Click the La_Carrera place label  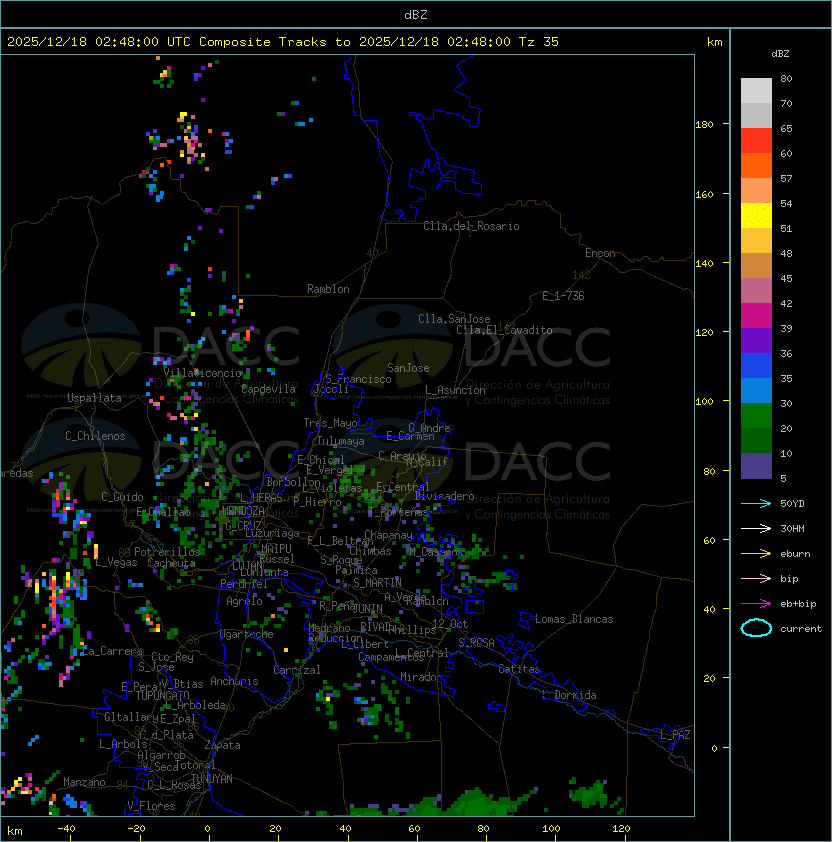[x=112, y=651]
